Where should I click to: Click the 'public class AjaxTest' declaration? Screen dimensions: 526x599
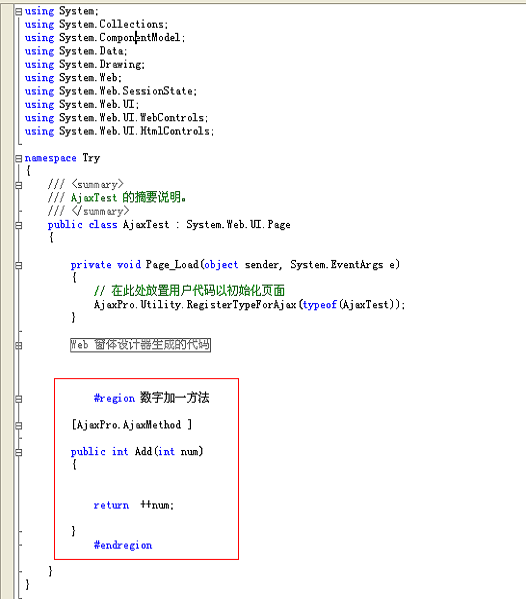pyautogui.click(x=108, y=225)
